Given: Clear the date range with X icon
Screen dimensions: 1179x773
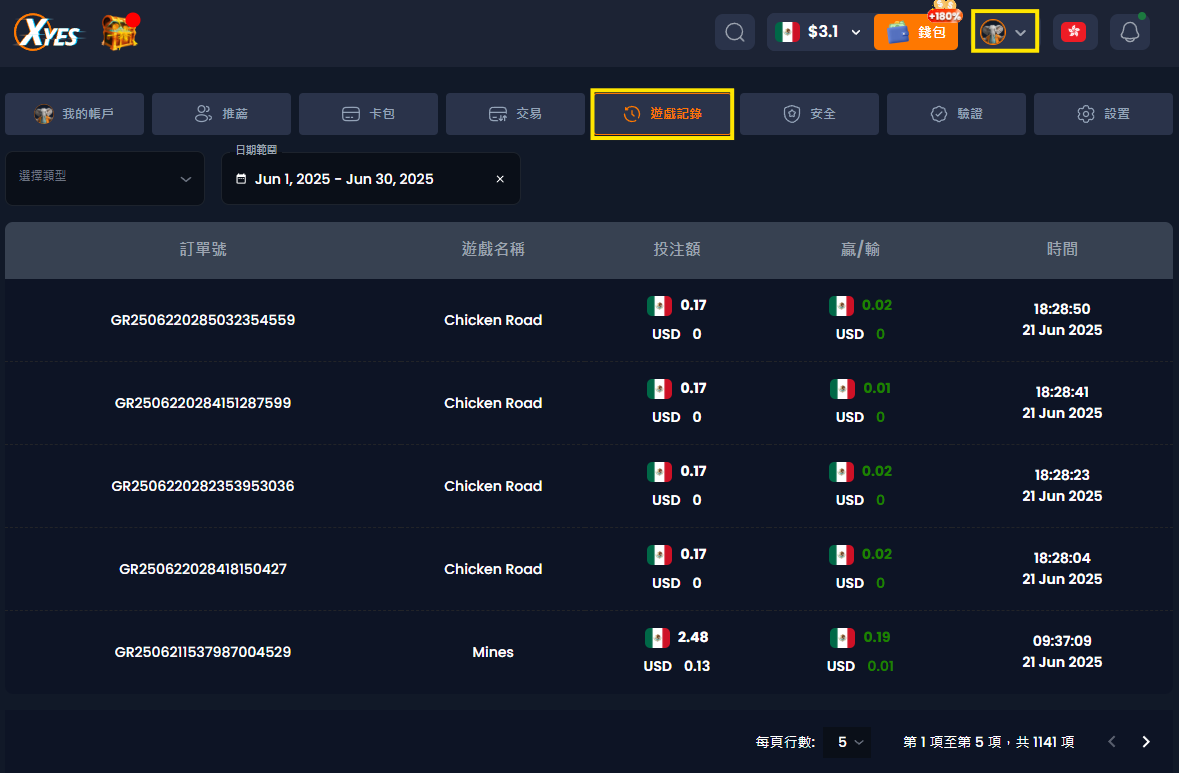Looking at the screenshot, I should coord(500,179).
